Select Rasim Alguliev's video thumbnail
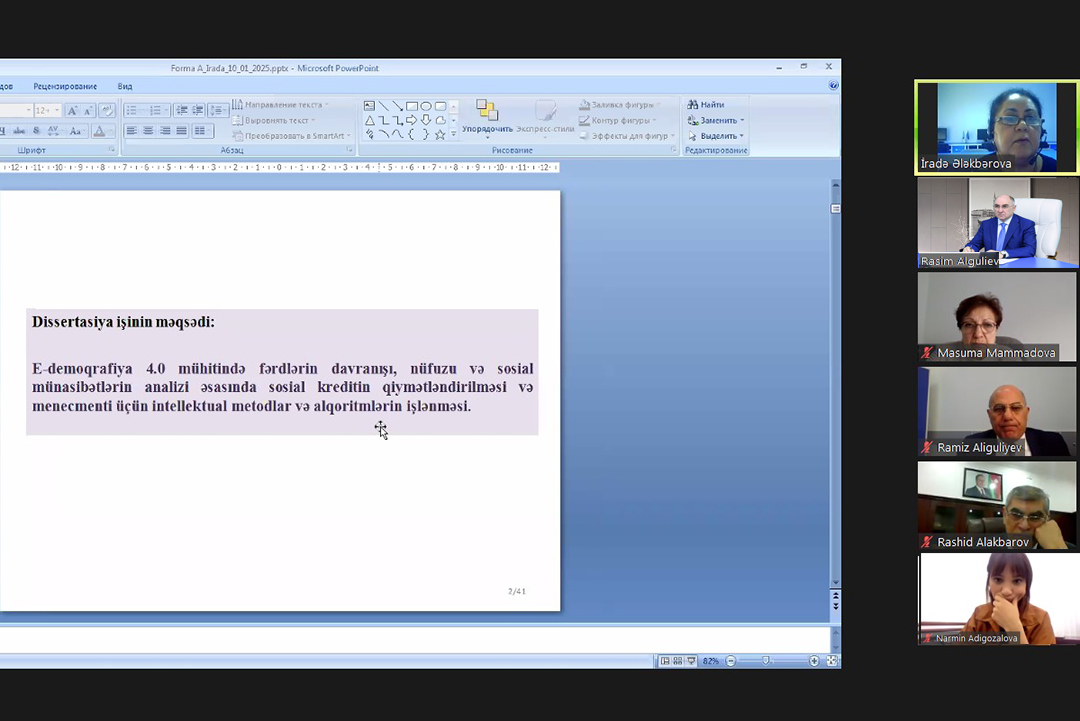The height and width of the screenshot is (721, 1080). pyautogui.click(x=997, y=223)
